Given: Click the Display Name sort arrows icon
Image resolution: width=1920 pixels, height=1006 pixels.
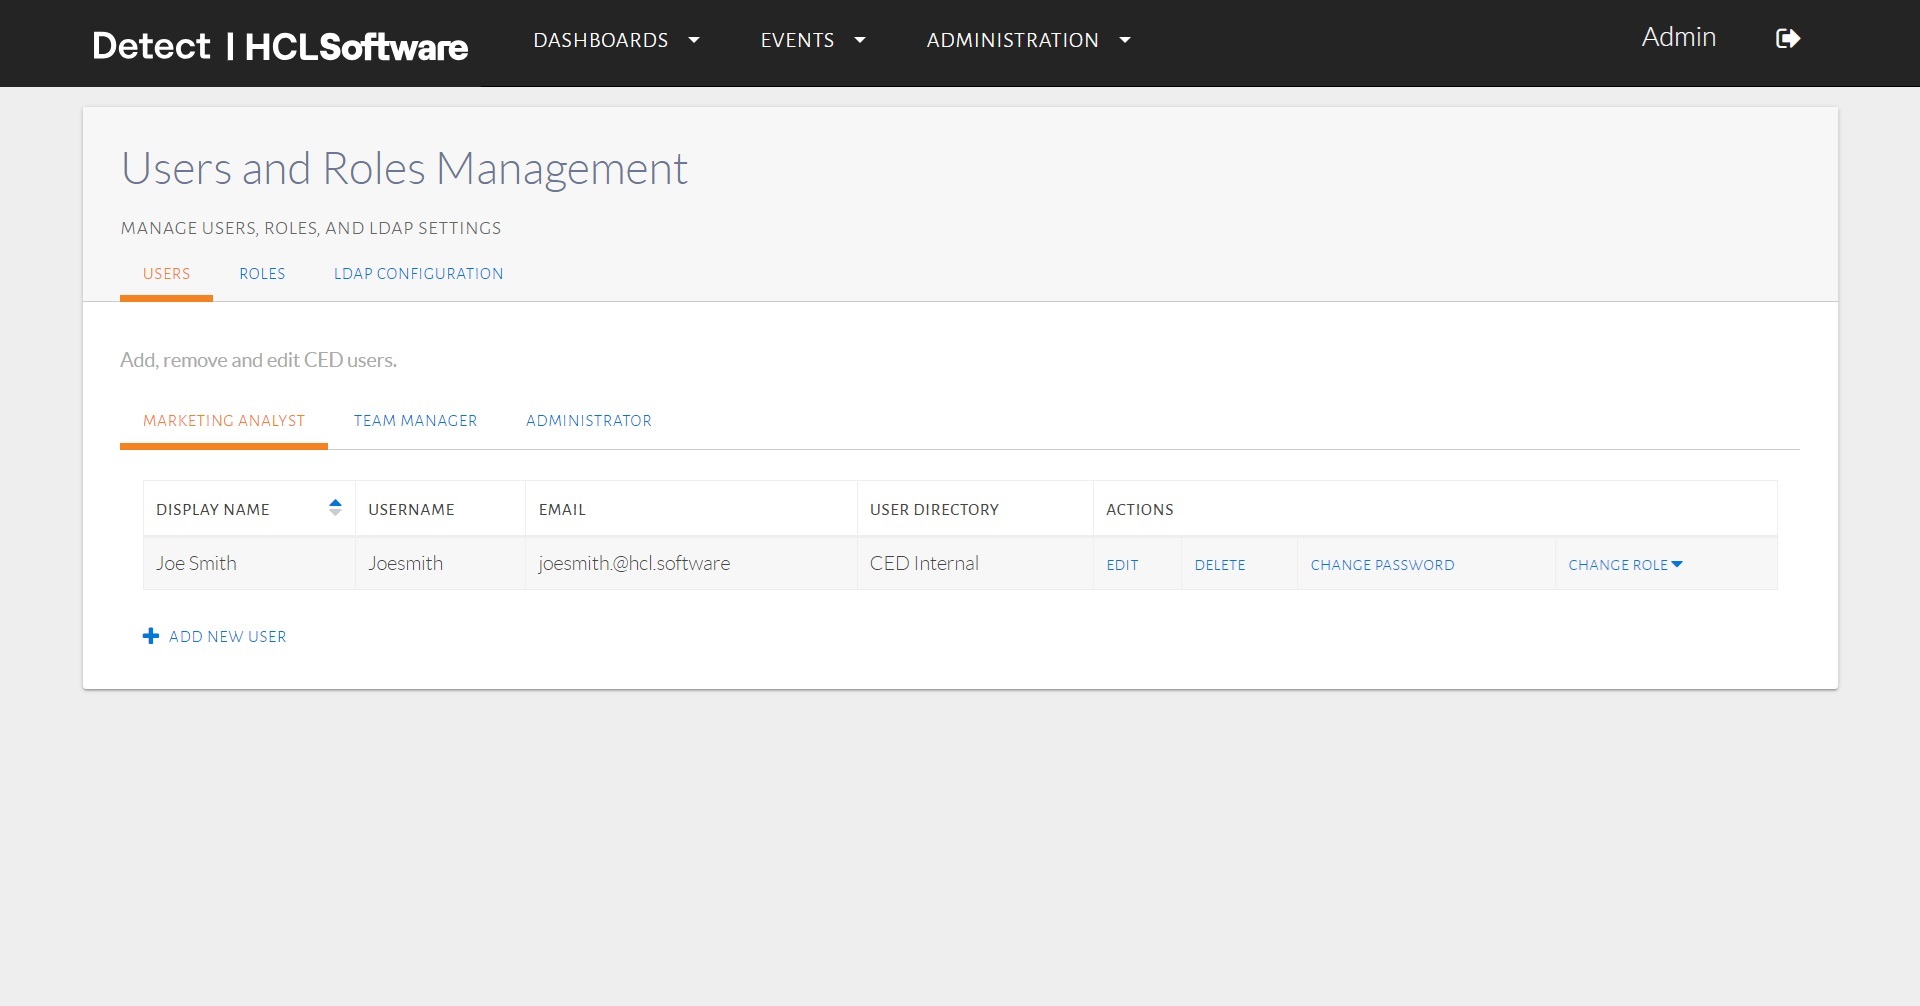Looking at the screenshot, I should [x=335, y=508].
